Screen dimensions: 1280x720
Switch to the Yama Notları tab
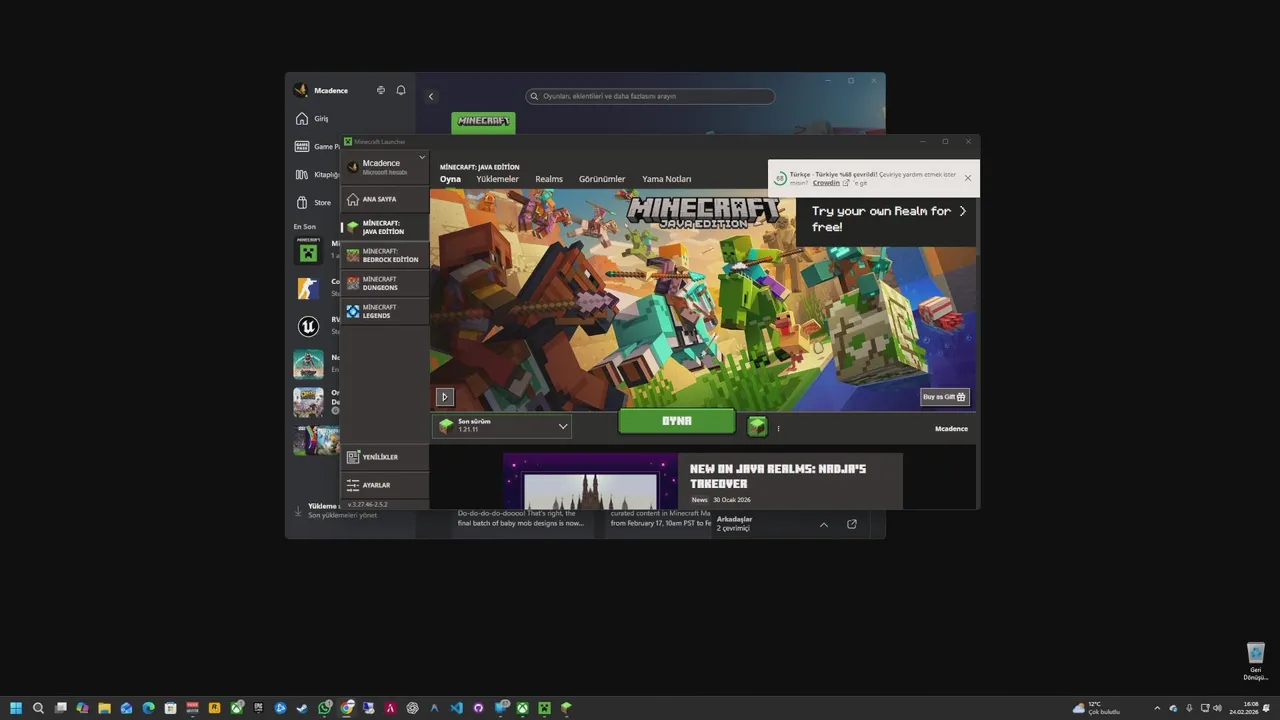(666, 179)
